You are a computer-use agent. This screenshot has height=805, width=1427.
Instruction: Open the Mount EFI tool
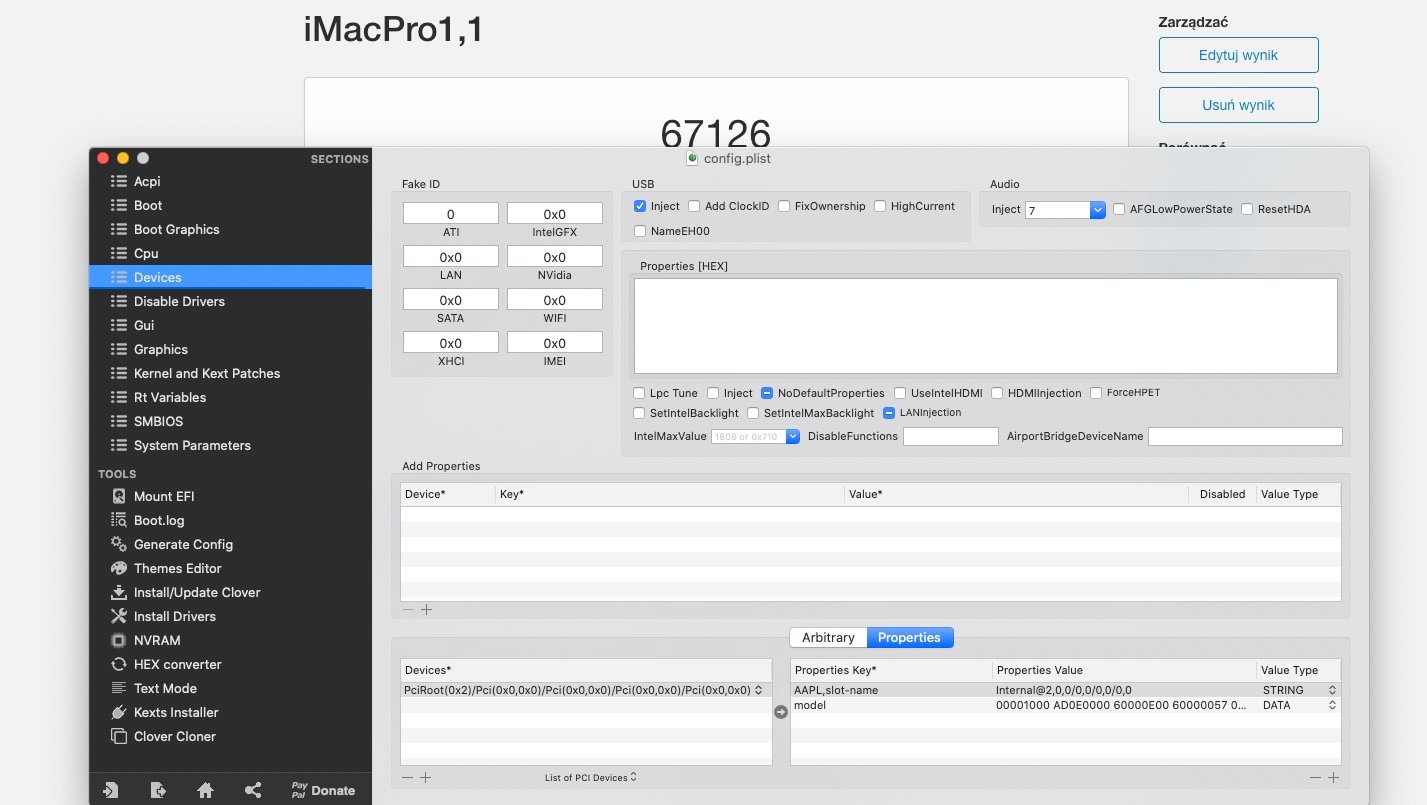coord(166,497)
